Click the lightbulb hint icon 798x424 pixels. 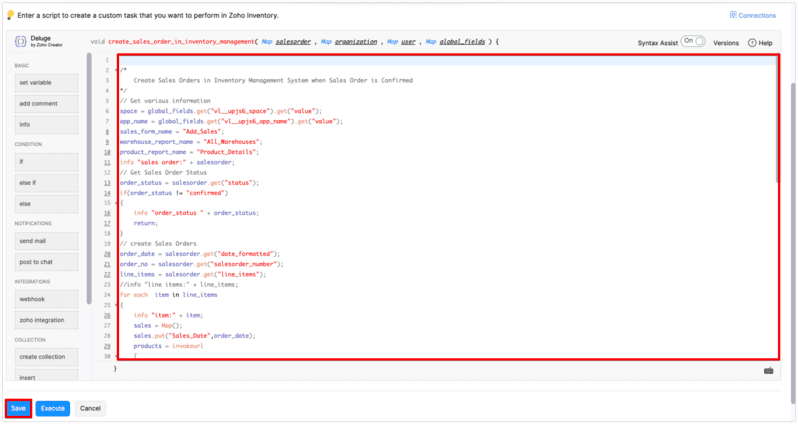pyautogui.click(x=10, y=16)
